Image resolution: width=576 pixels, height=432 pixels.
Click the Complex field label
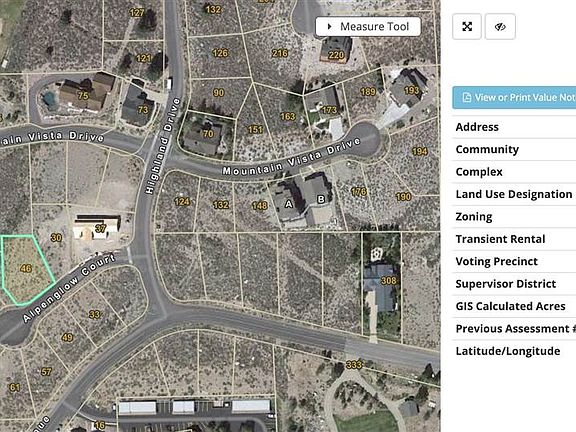coord(479,172)
